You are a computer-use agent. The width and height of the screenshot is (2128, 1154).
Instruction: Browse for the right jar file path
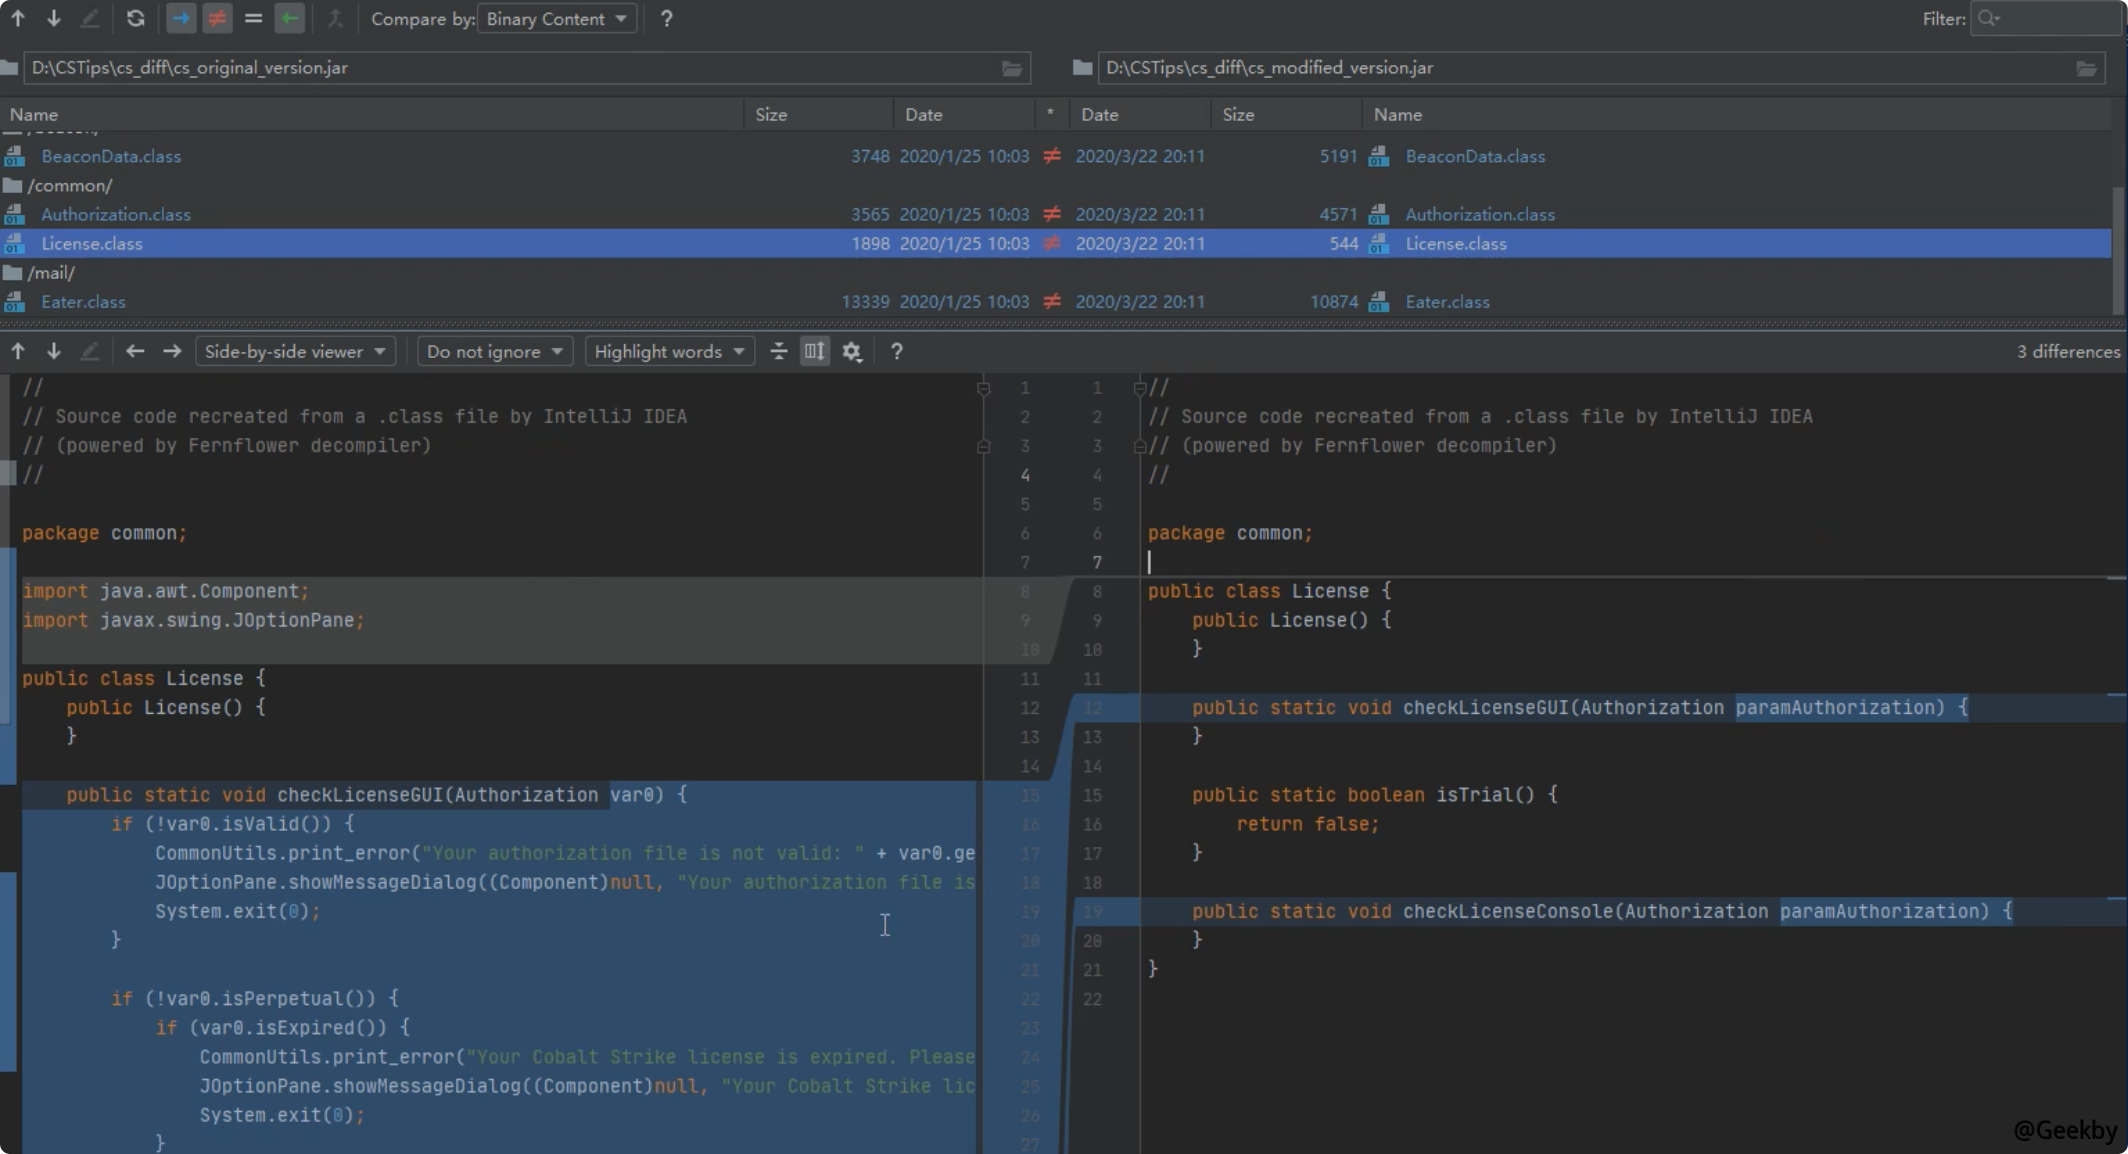coord(2086,68)
